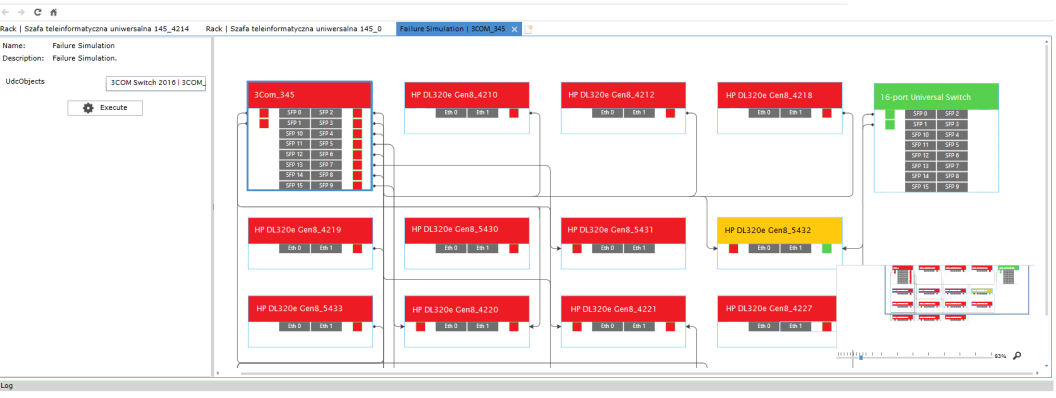Click the UdcObjects 3COM Switch input field
1056x398 pixels.
tap(156, 84)
